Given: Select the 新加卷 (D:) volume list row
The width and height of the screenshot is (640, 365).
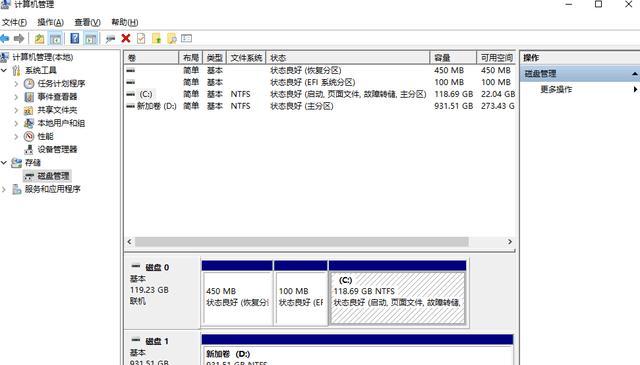Looking at the screenshot, I should [320, 106].
